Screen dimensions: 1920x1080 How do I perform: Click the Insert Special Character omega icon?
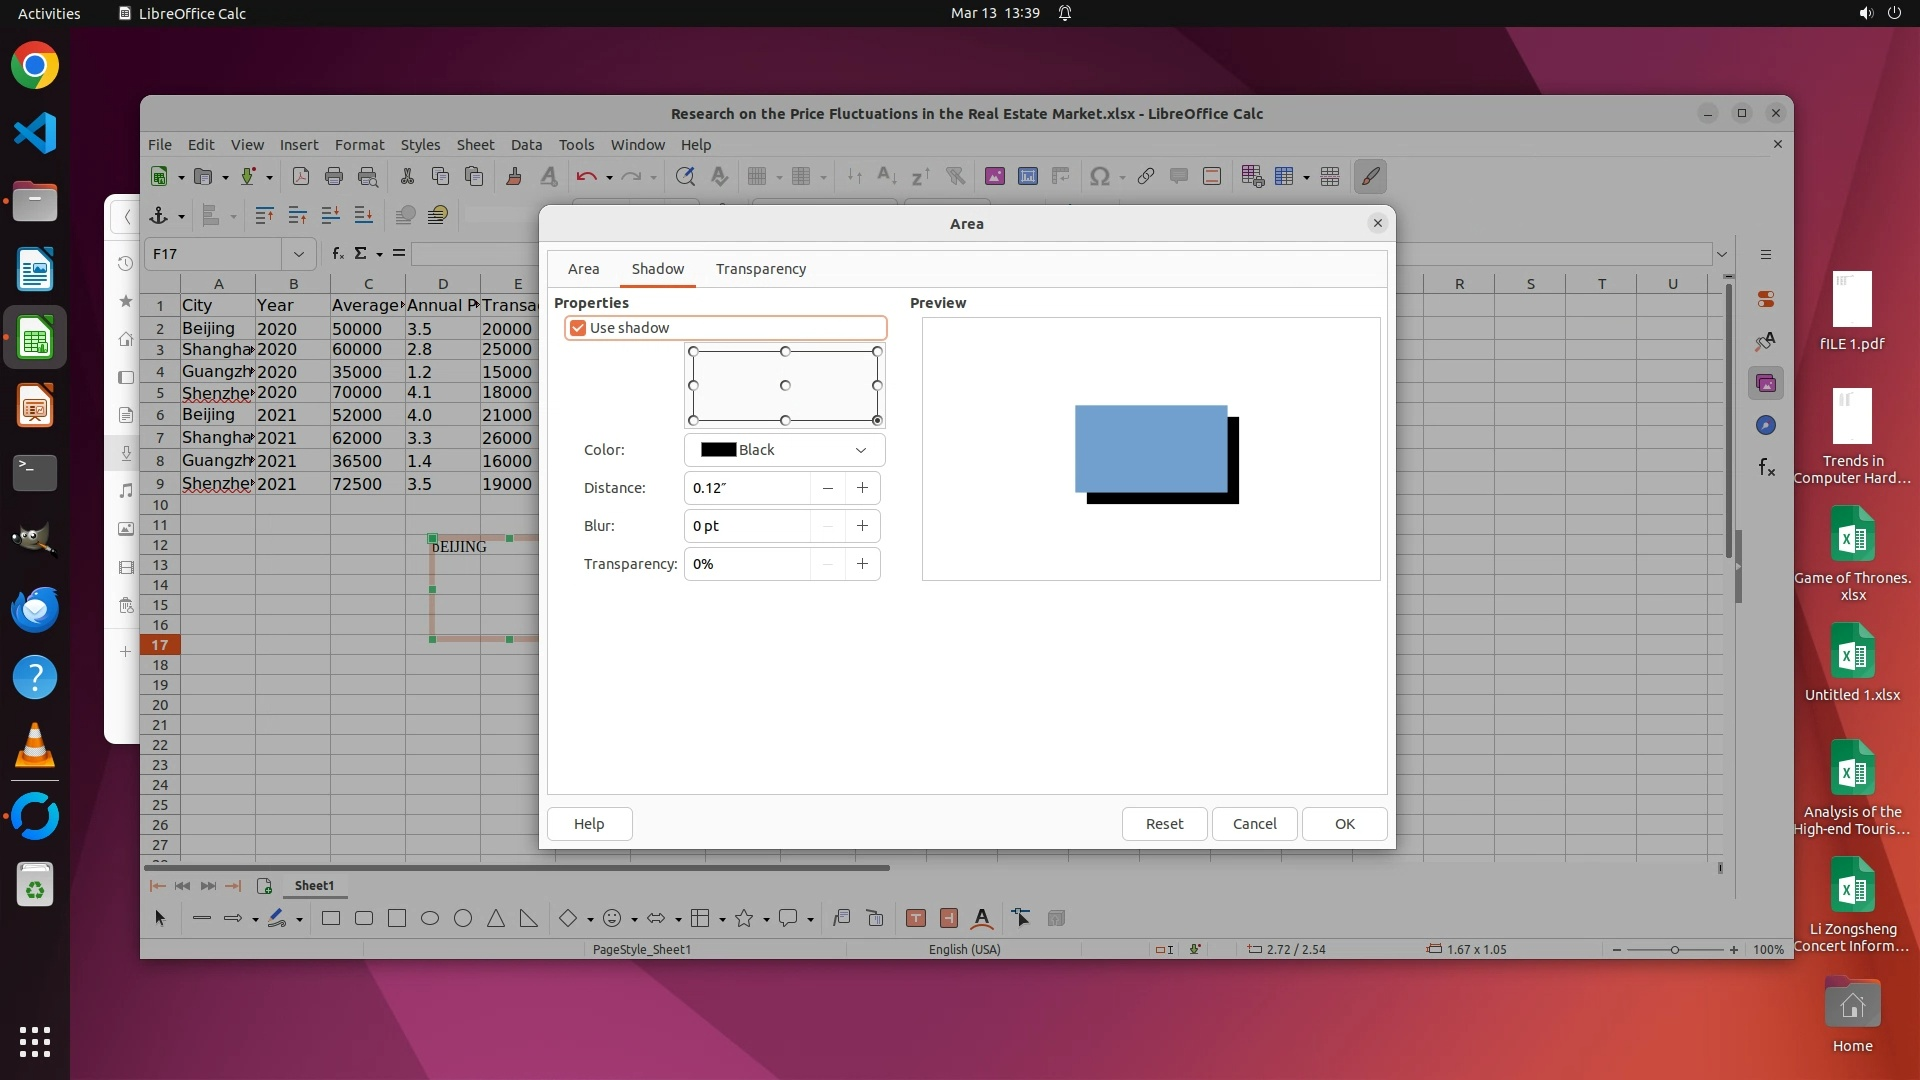tap(1099, 177)
